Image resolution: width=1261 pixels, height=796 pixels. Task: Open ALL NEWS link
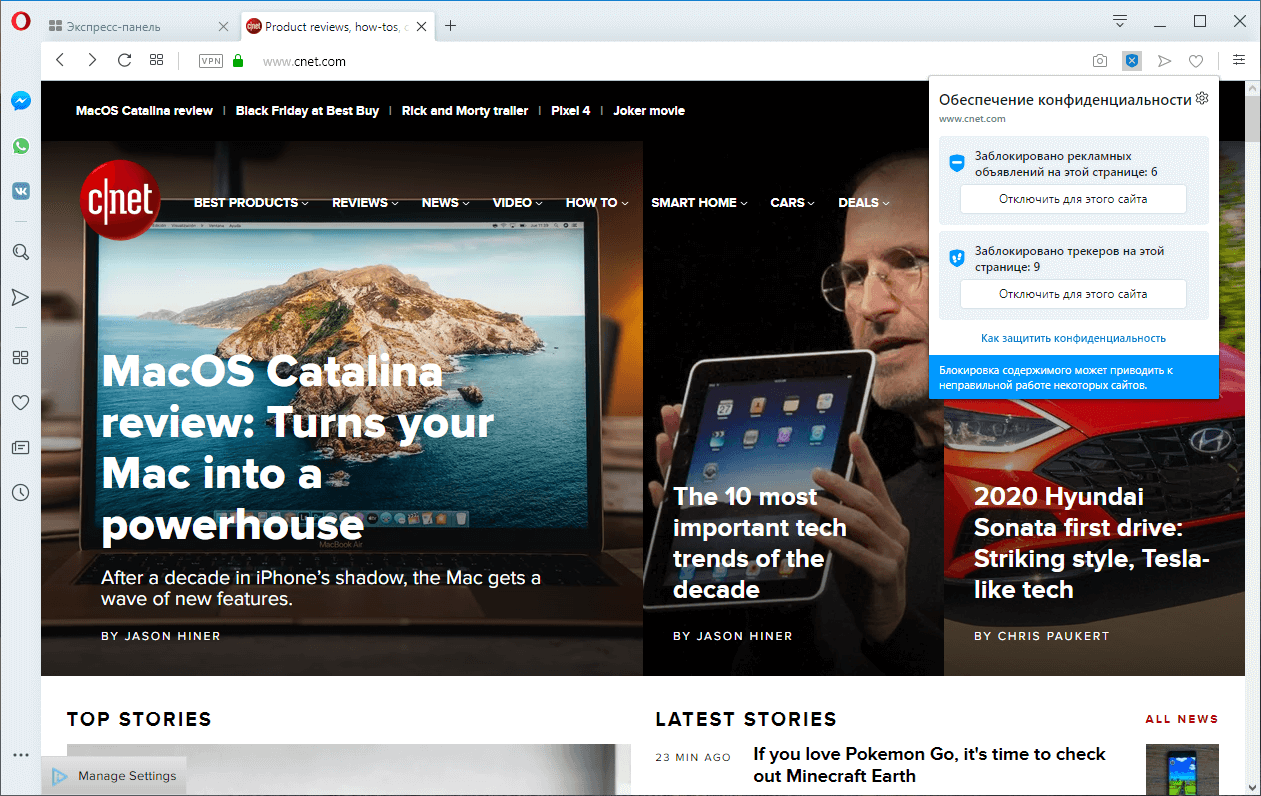pyautogui.click(x=1182, y=719)
